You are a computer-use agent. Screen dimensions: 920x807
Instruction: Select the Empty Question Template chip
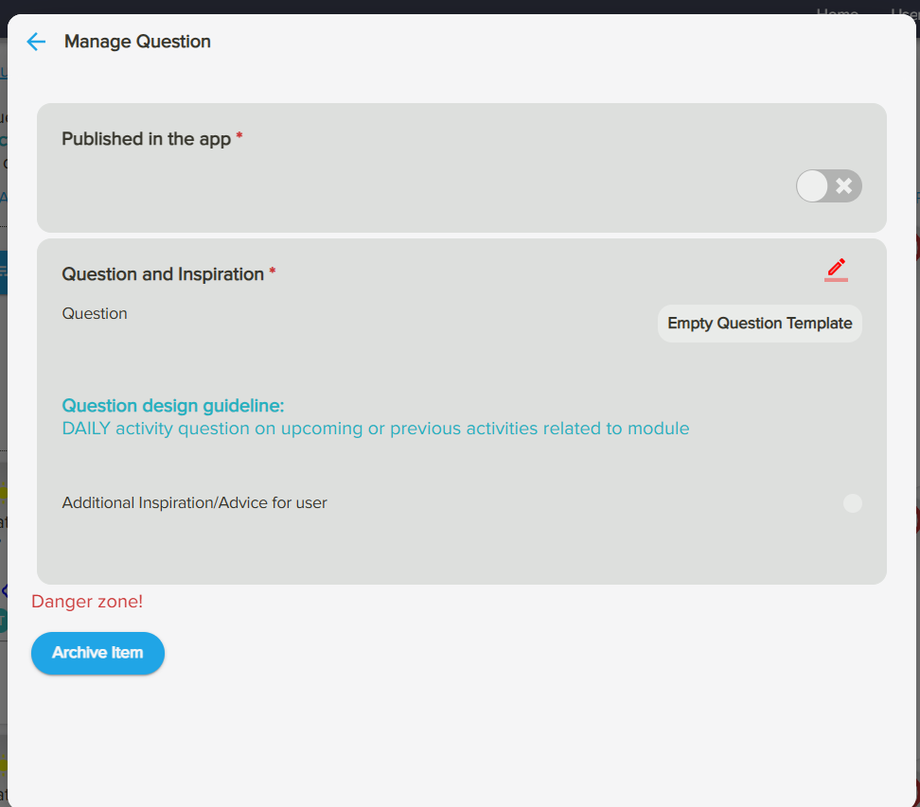[759, 323]
